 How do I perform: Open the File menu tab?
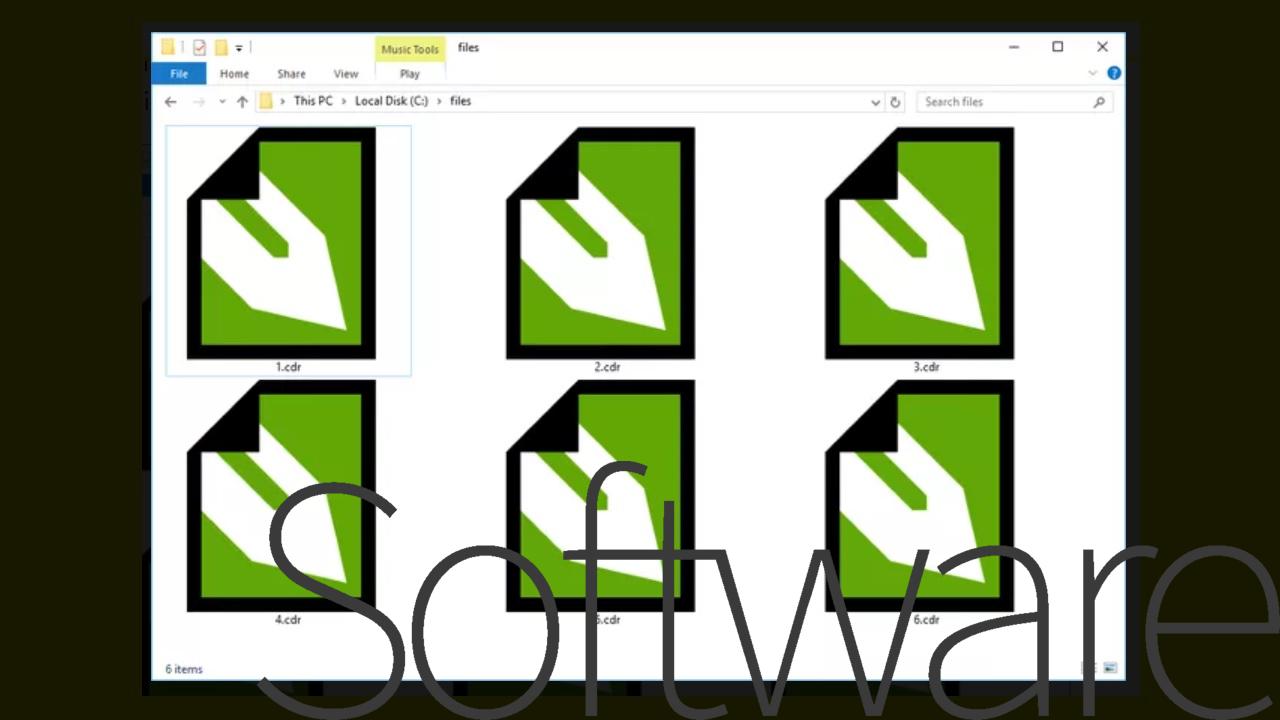point(179,74)
